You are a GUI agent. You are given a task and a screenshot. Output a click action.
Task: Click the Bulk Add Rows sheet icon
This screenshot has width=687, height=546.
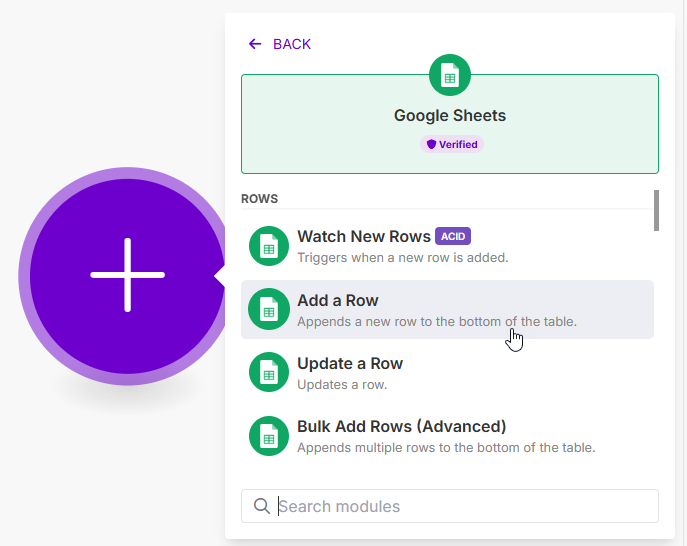[268, 436]
